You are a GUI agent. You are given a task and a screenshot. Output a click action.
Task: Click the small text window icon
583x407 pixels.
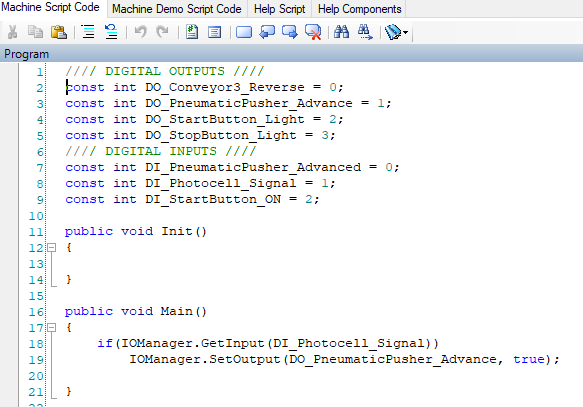(x=215, y=32)
